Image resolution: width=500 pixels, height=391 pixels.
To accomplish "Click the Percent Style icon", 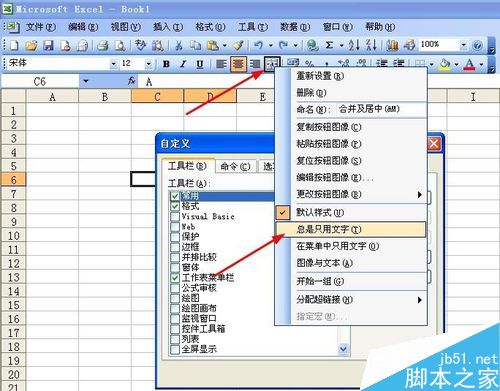I will click(x=310, y=63).
